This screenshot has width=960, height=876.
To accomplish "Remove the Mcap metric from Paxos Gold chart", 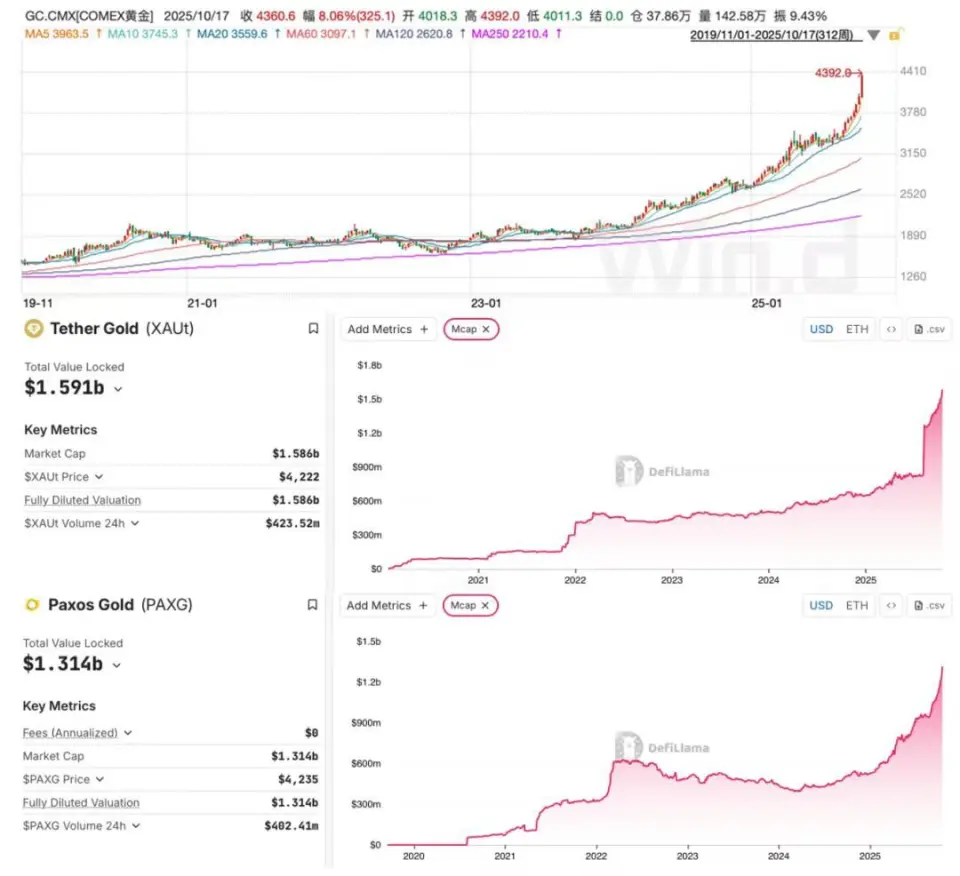I will tap(485, 605).
